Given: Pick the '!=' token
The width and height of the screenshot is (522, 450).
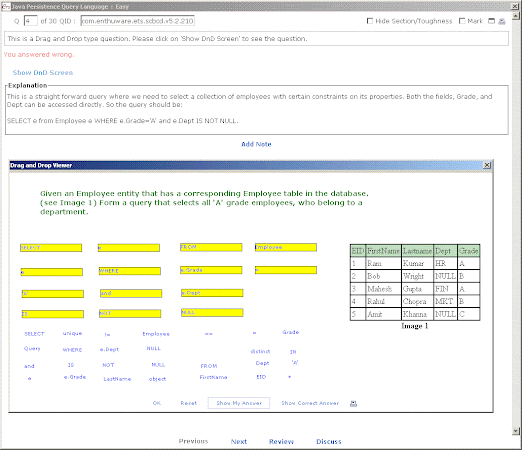Looking at the screenshot, I should point(107,335).
